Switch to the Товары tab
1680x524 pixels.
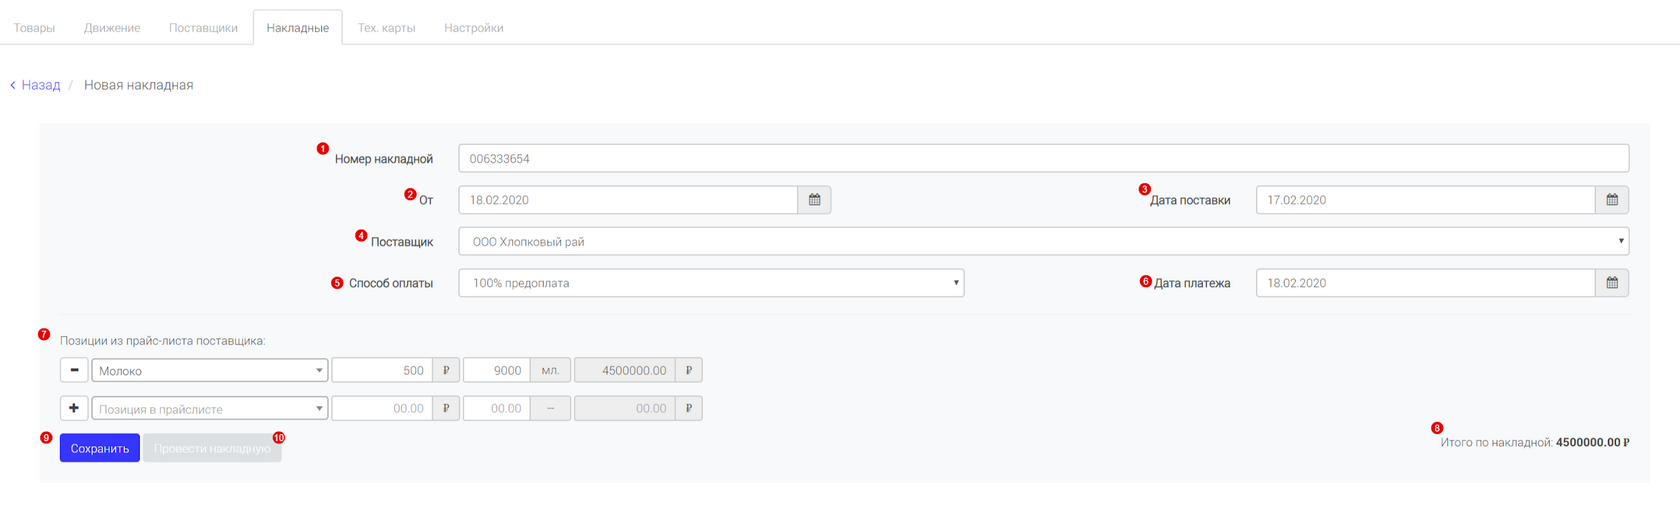pos(34,28)
